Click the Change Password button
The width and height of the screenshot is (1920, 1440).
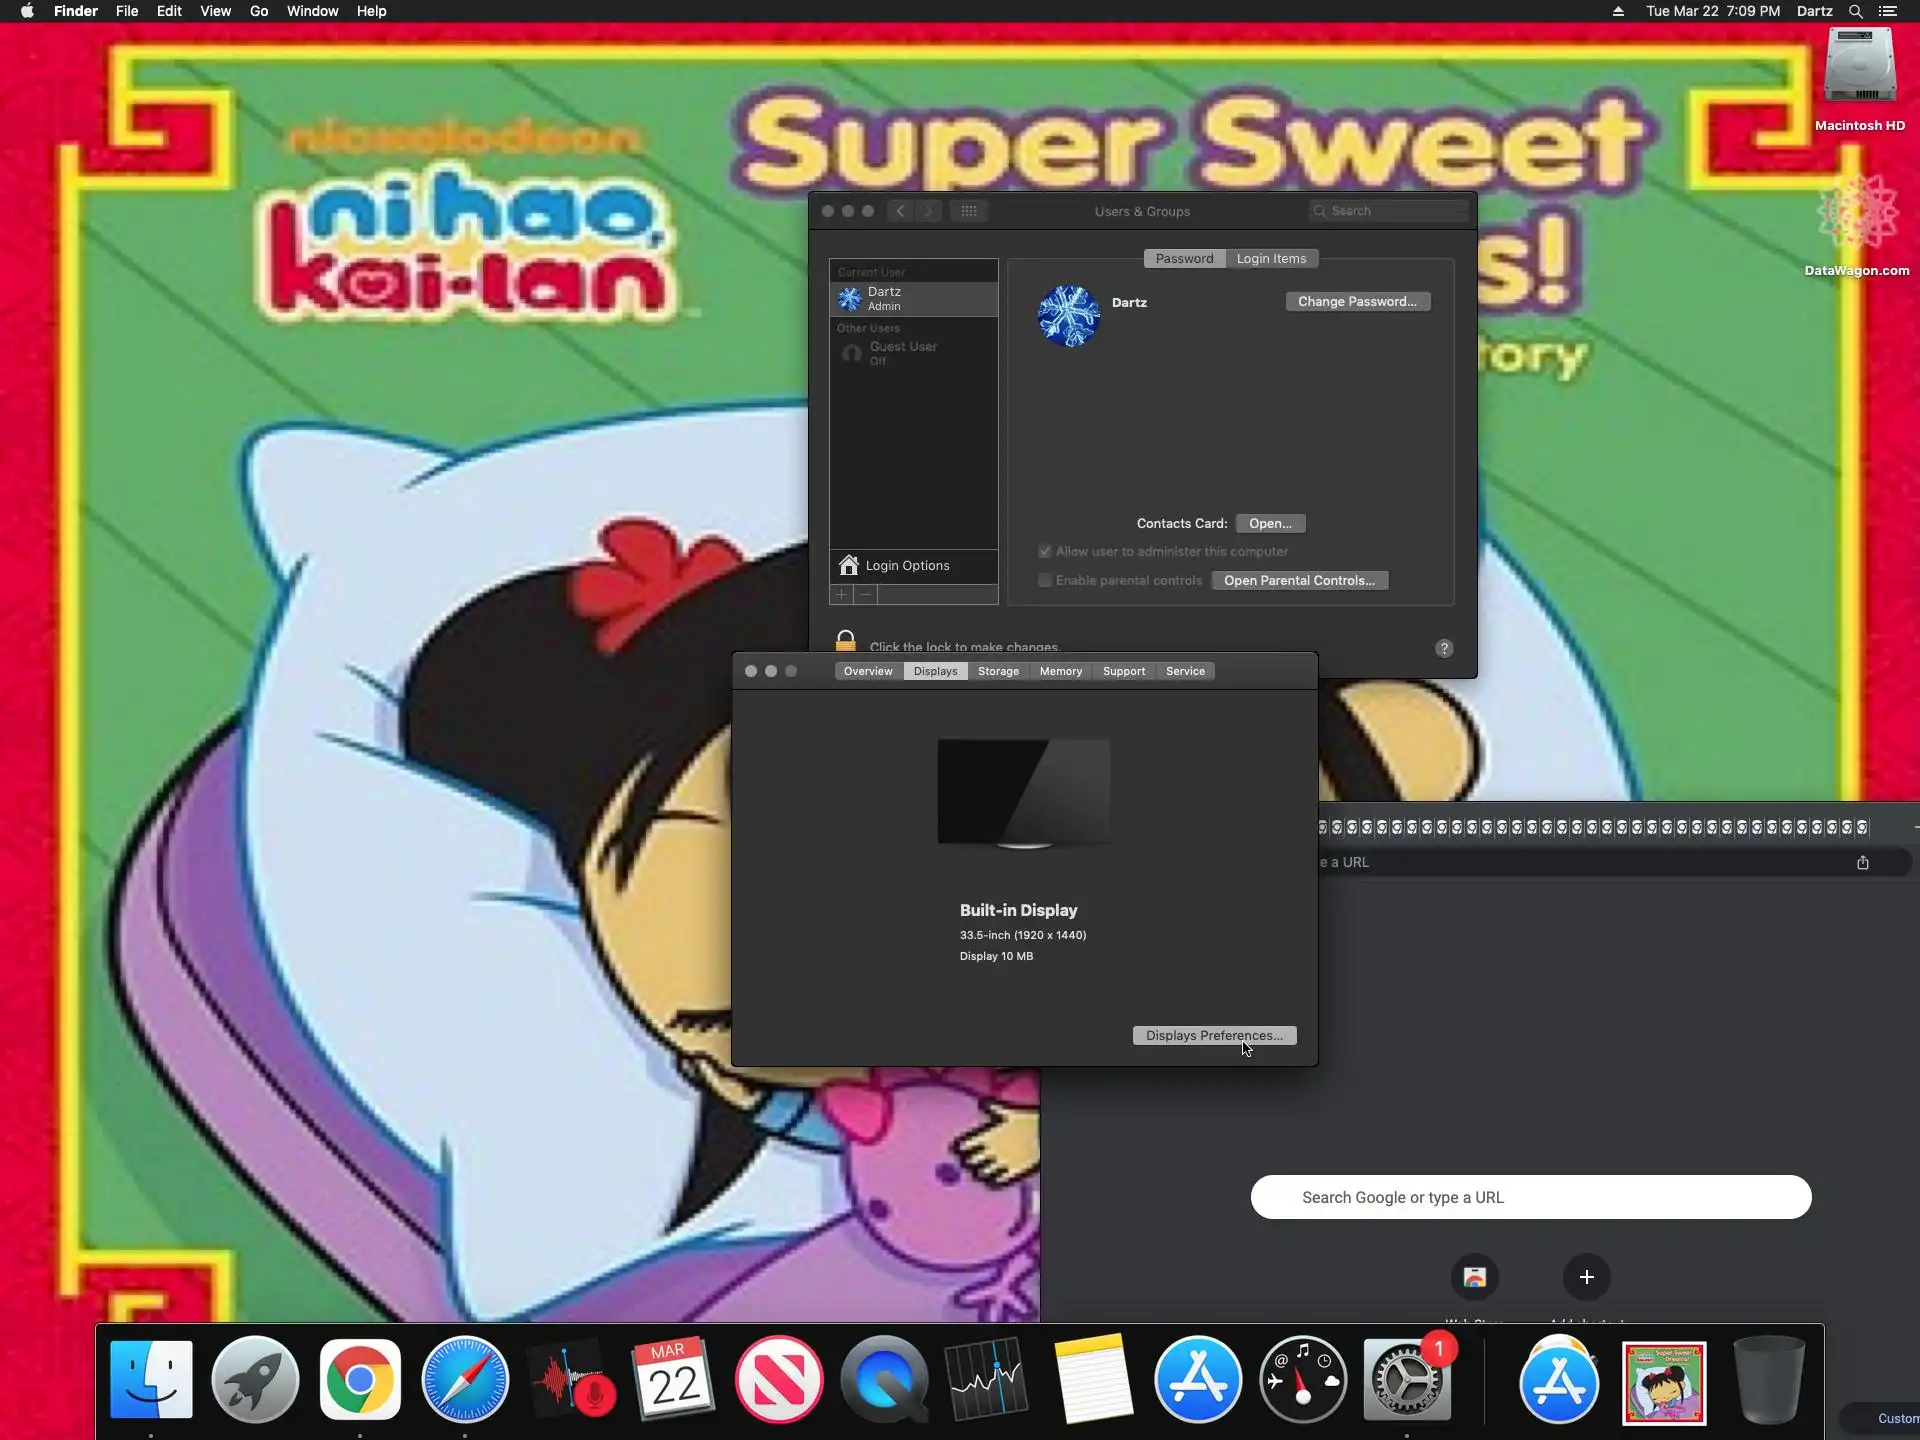click(x=1357, y=302)
